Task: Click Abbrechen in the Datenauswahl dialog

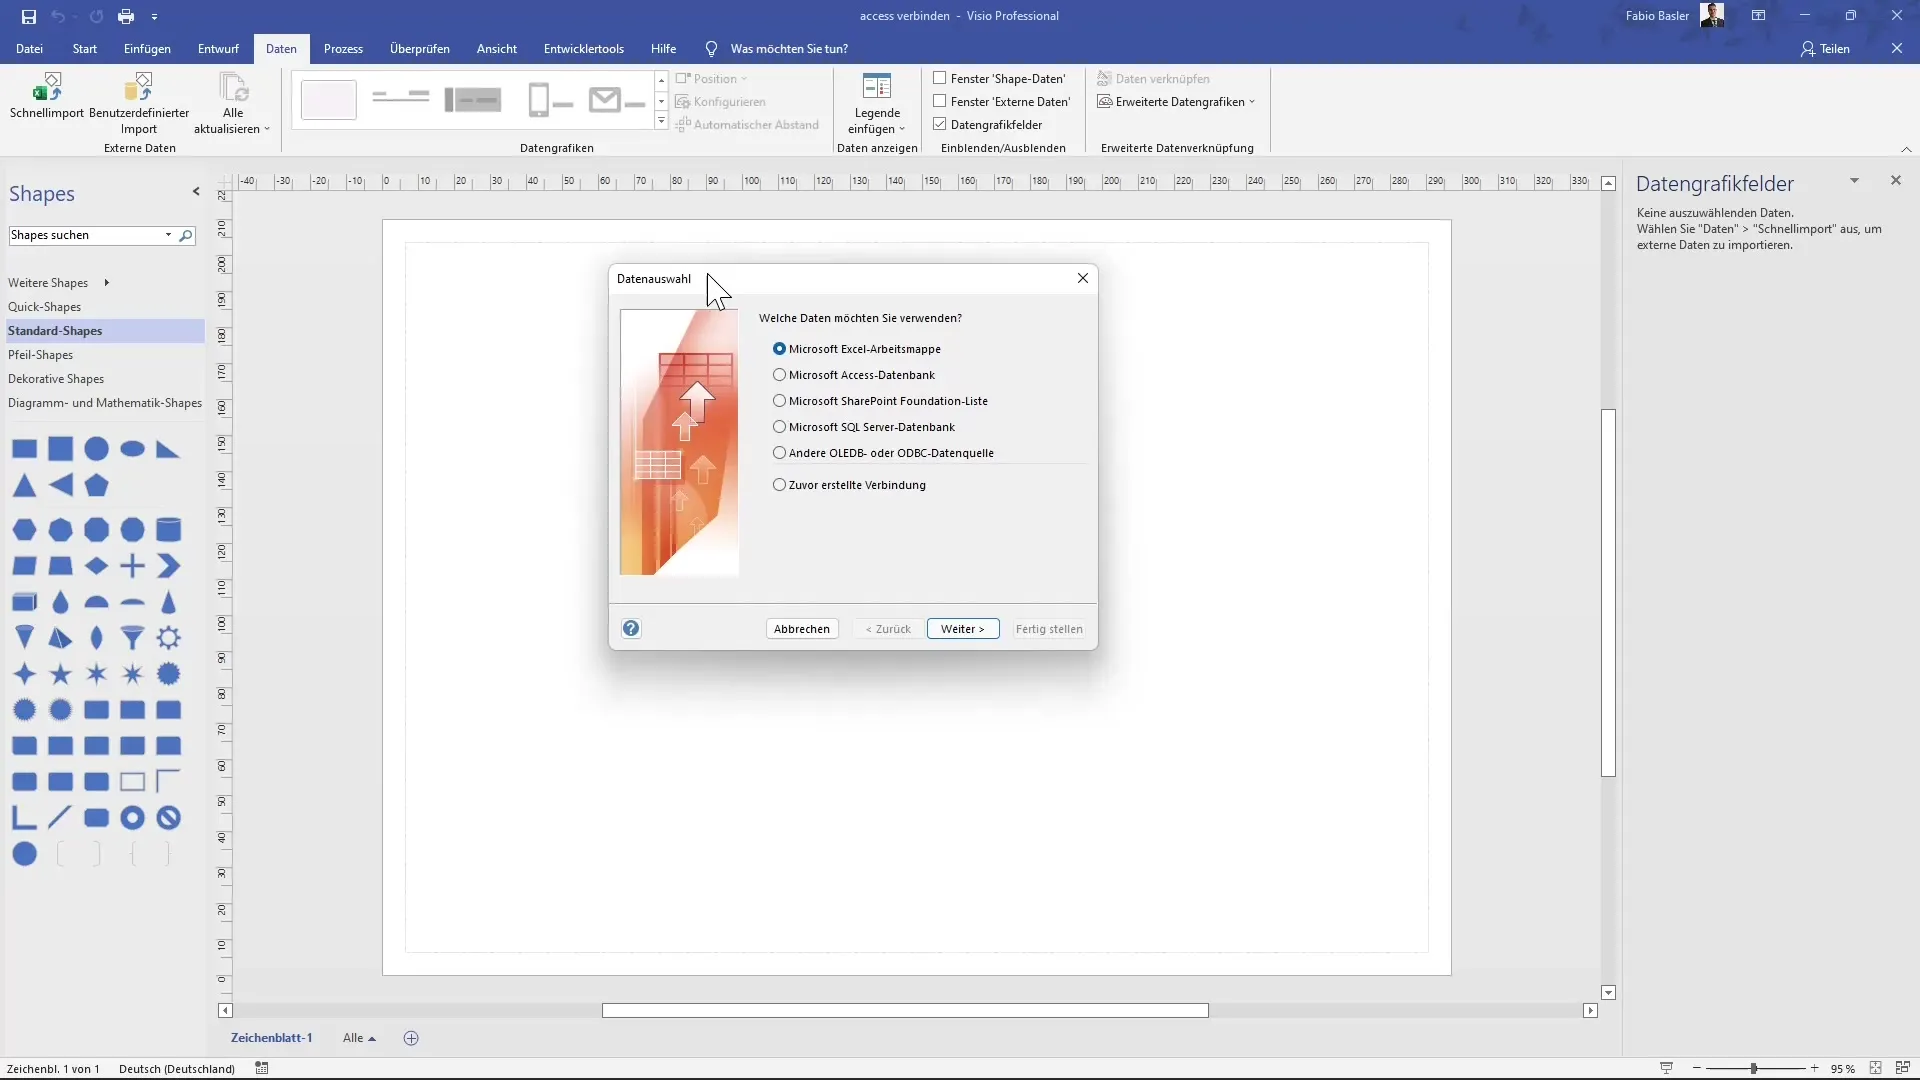Action: pos(802,629)
